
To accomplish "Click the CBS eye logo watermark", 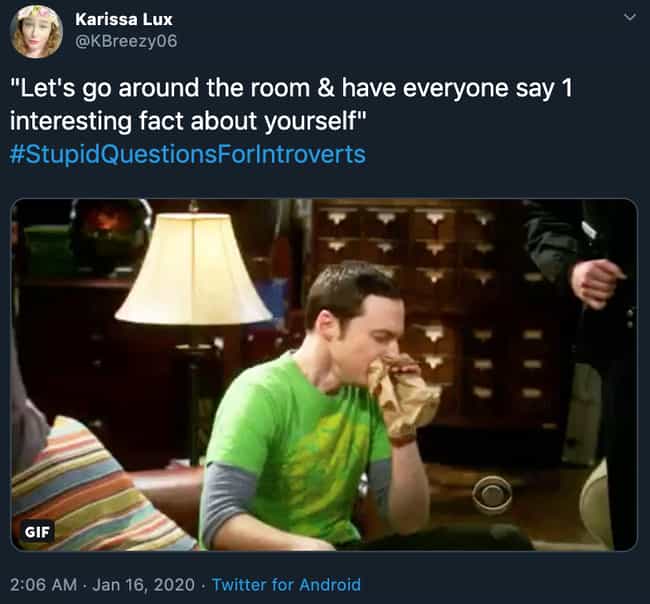I will pos(492,495).
